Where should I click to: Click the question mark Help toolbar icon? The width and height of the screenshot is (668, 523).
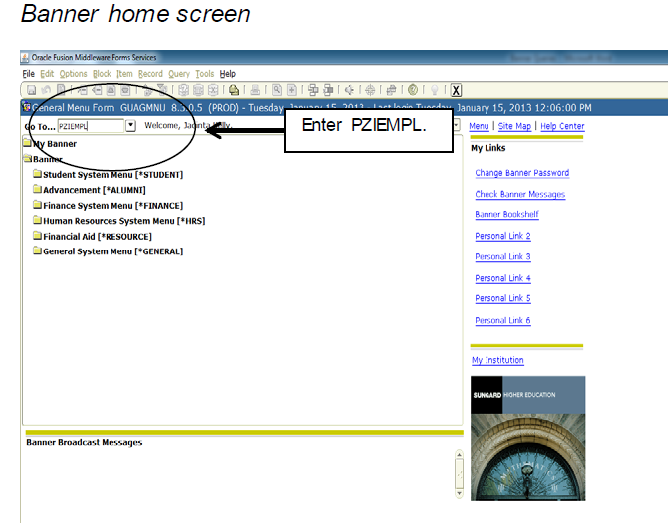tap(413, 90)
